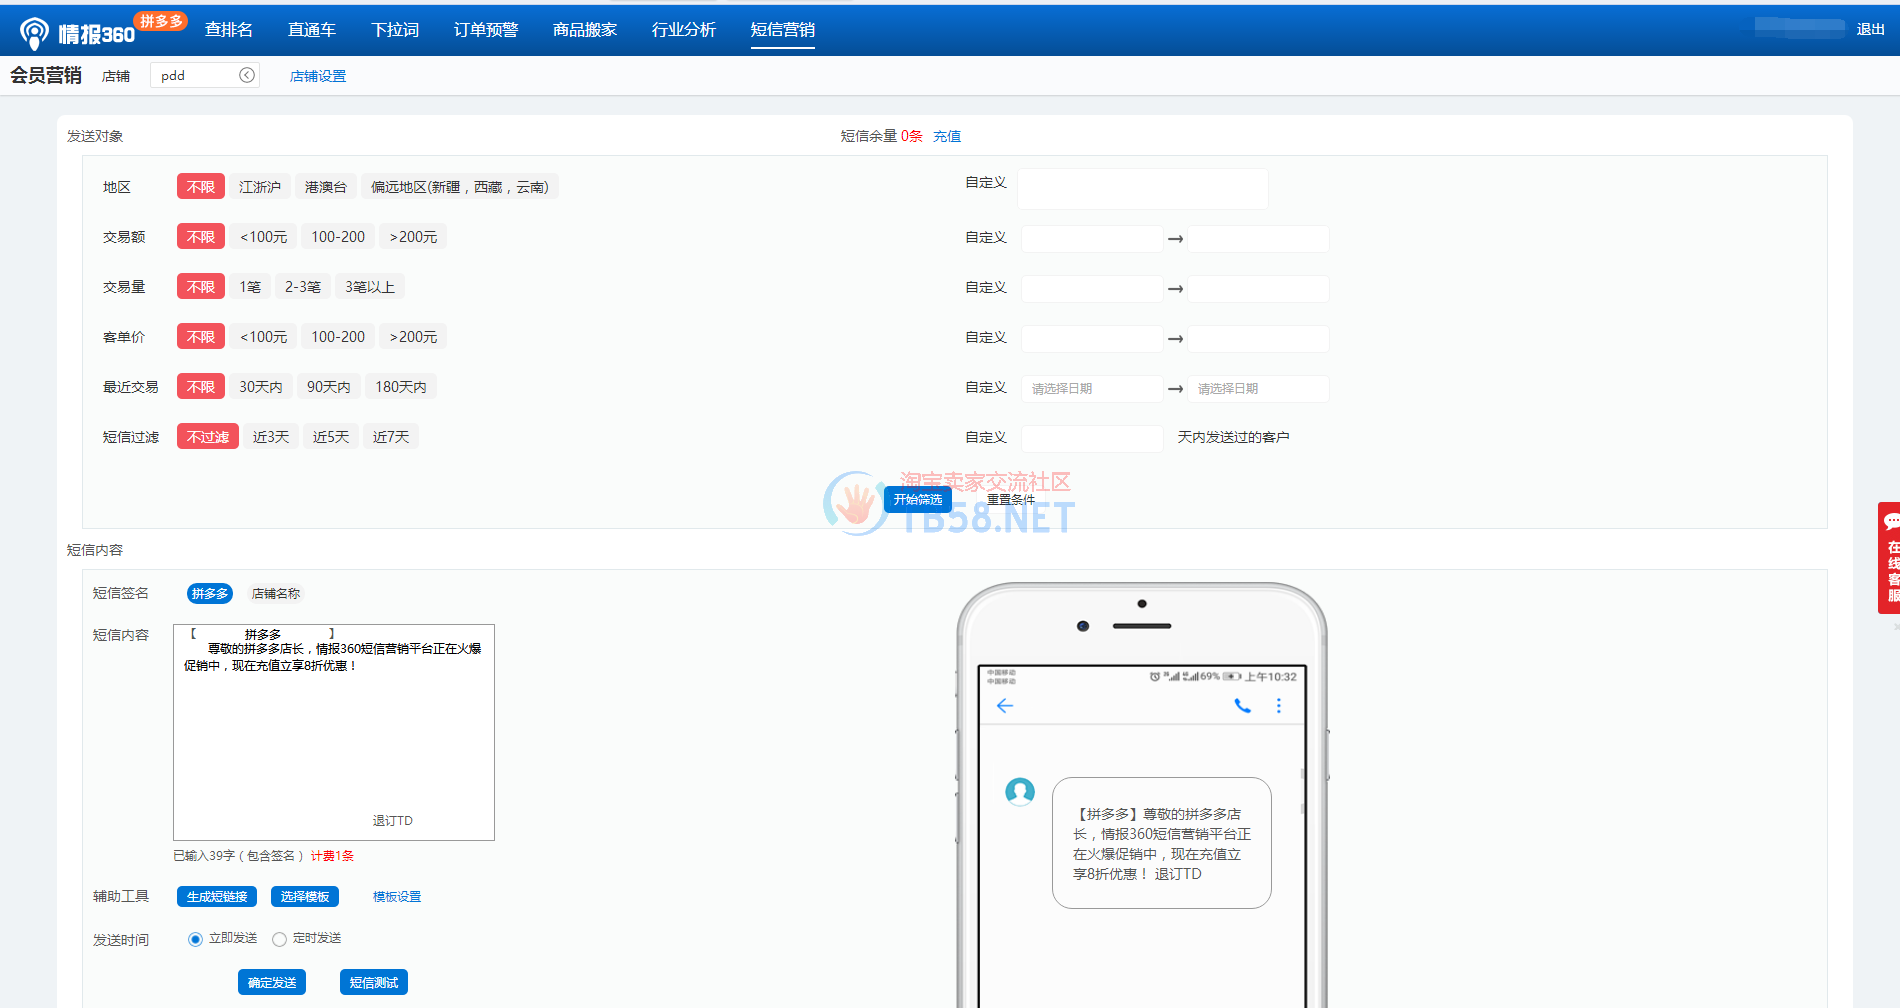Click the three-dot menu in phone preview
Screen dimensions: 1900x1008
1279,706
